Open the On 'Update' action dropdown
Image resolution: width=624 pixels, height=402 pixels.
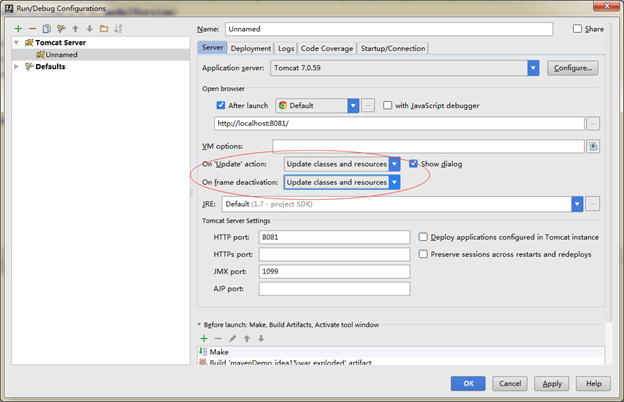point(395,163)
